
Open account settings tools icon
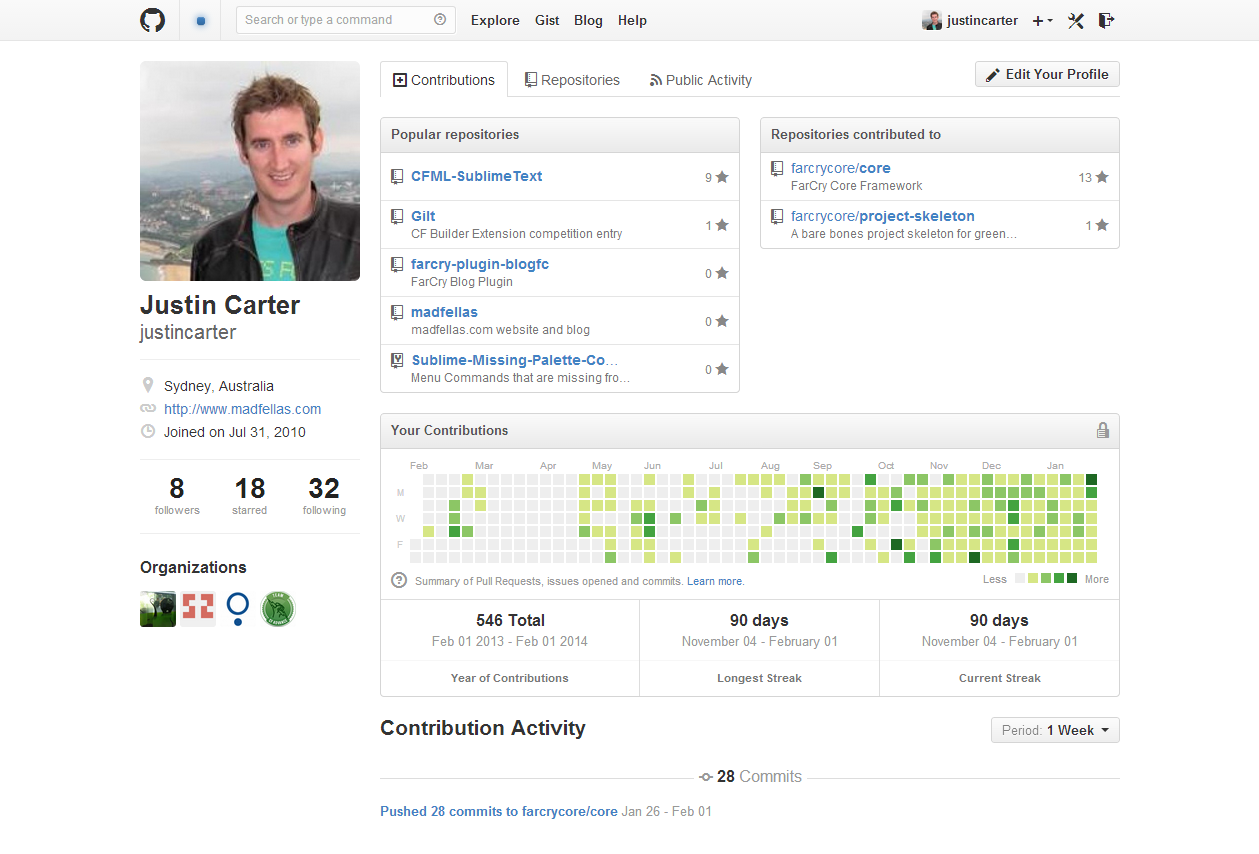point(1076,20)
